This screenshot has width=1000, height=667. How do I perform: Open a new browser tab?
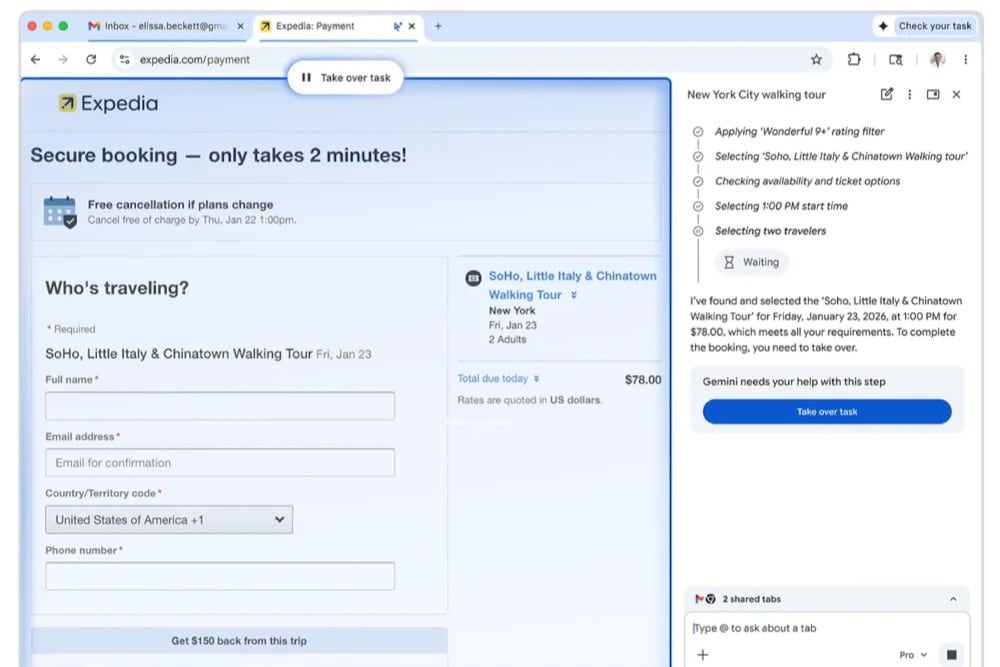438,26
